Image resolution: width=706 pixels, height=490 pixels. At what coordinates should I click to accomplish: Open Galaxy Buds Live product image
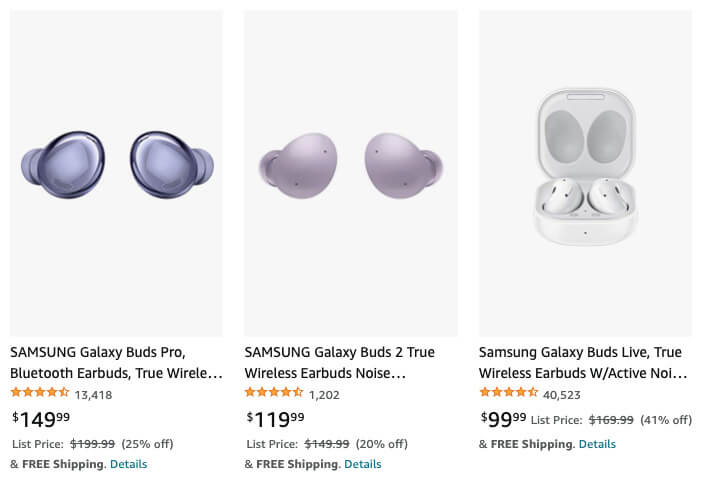pos(585,173)
